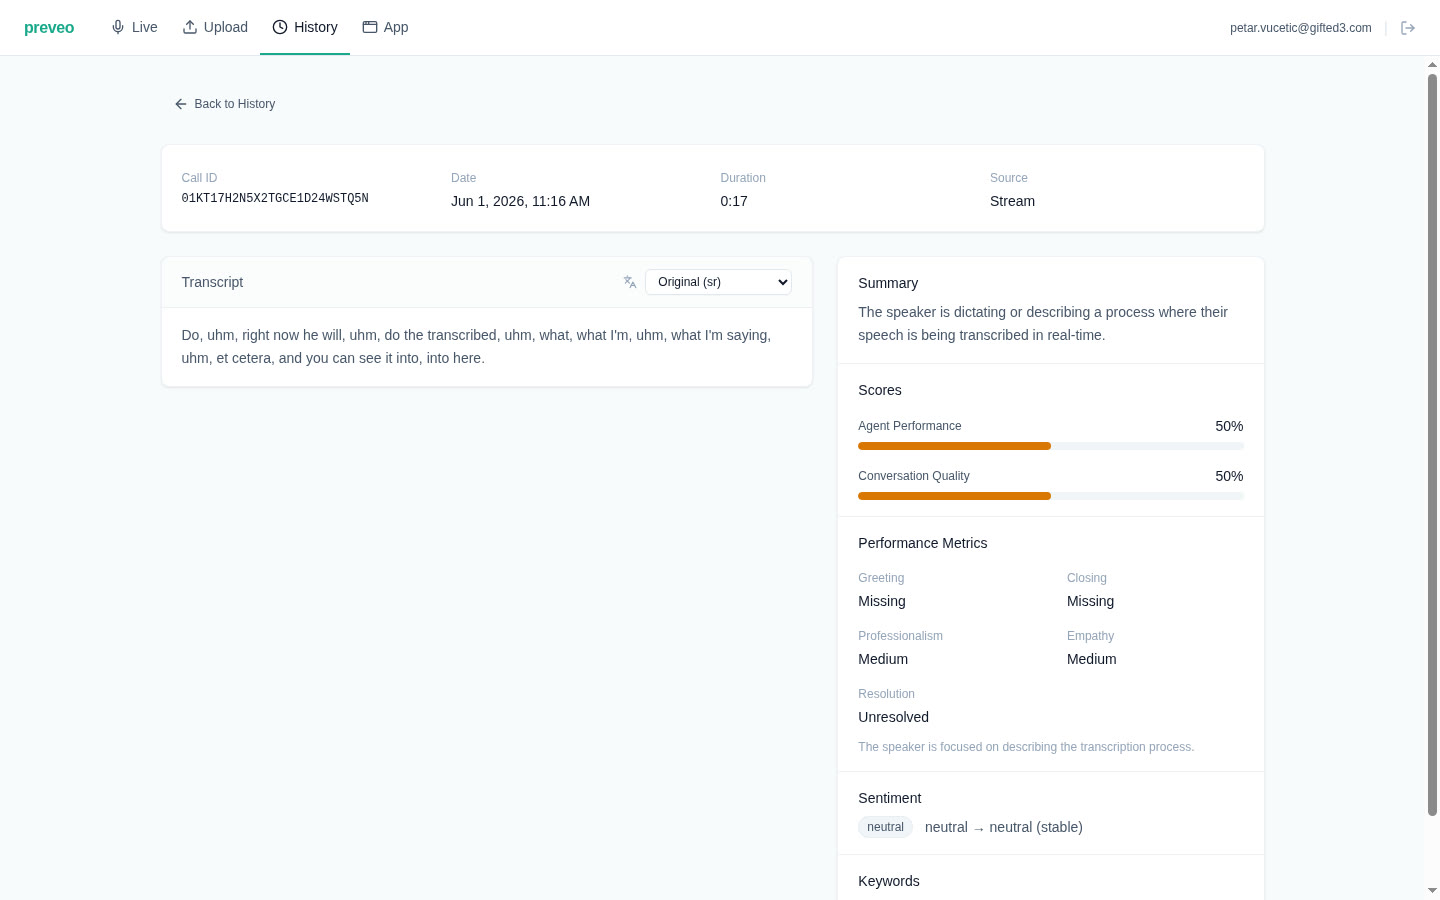
Task: Open the App tab
Action: pyautogui.click(x=385, y=27)
